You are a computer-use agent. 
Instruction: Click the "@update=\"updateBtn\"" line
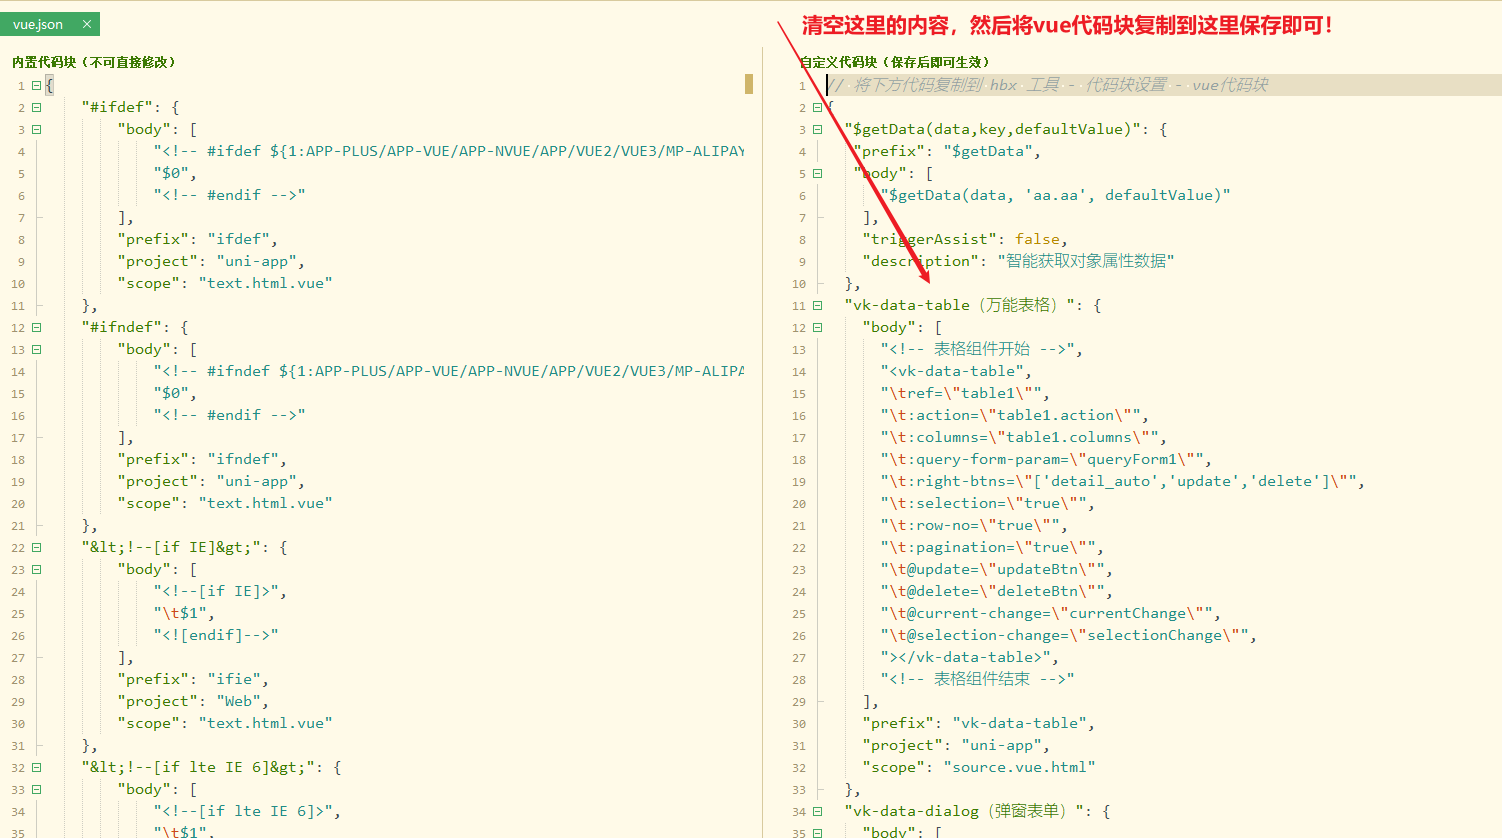[x=996, y=569]
